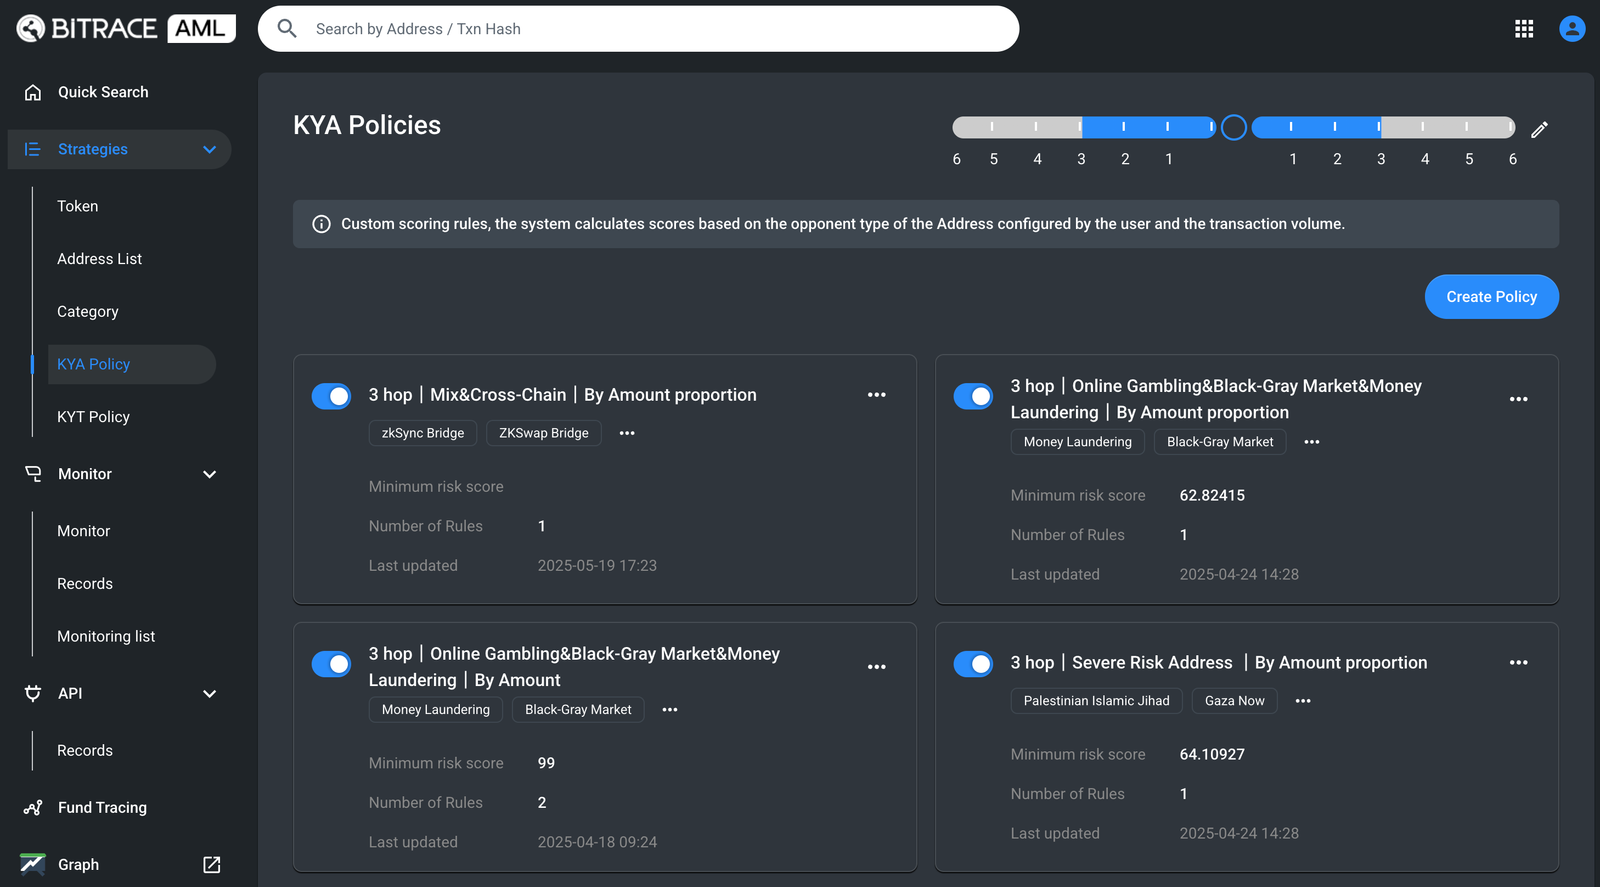This screenshot has height=887, width=1600.
Task: Collapse the Strategies sidebar section
Action: (x=210, y=150)
